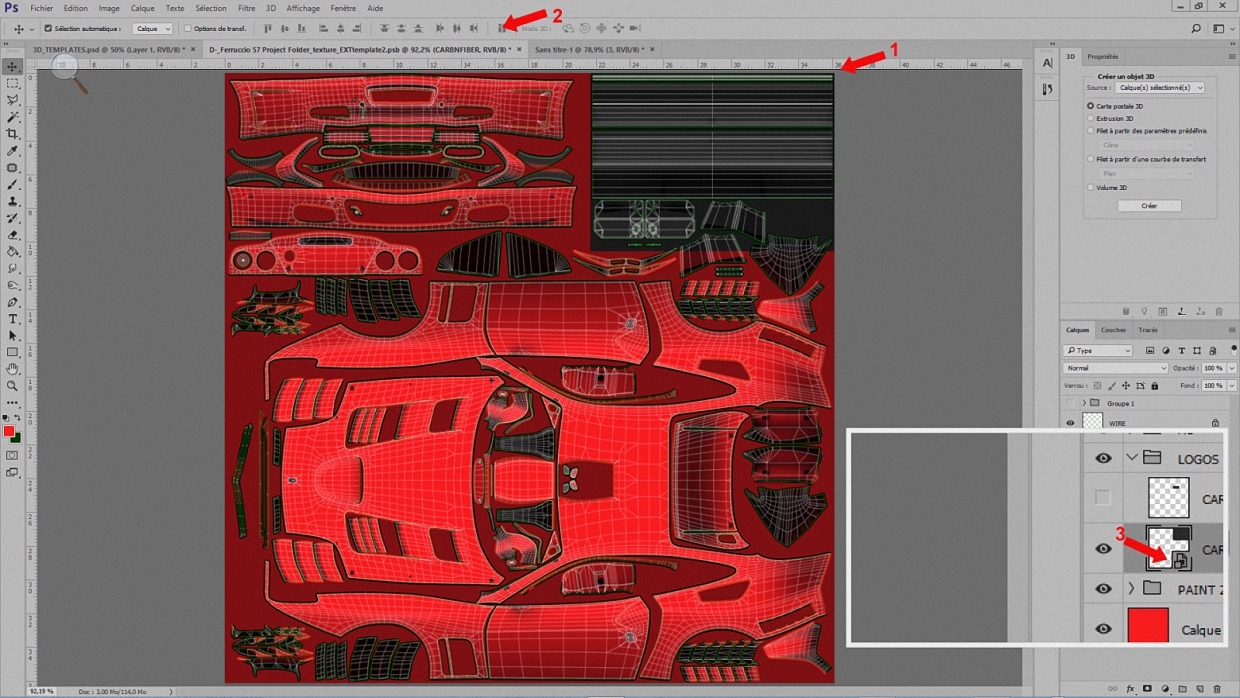1240x698 pixels.
Task: Select the Rectangular Marquee tool
Action: point(12,84)
